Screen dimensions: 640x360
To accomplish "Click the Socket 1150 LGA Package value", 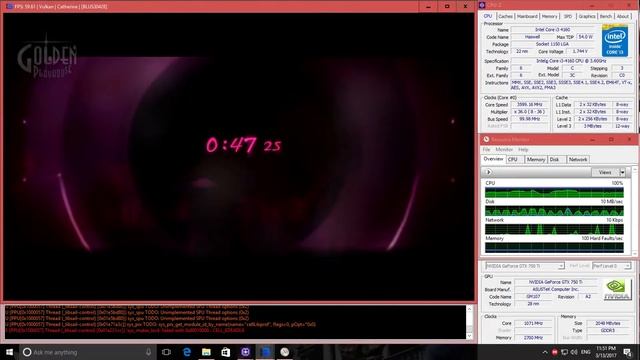I will click(552, 44).
